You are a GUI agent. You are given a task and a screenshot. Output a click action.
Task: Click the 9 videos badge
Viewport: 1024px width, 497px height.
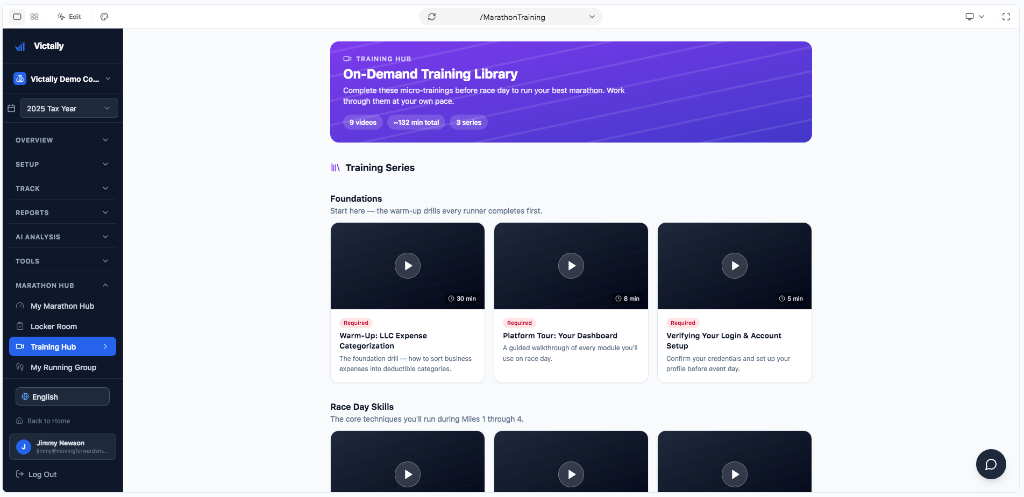[x=362, y=122]
